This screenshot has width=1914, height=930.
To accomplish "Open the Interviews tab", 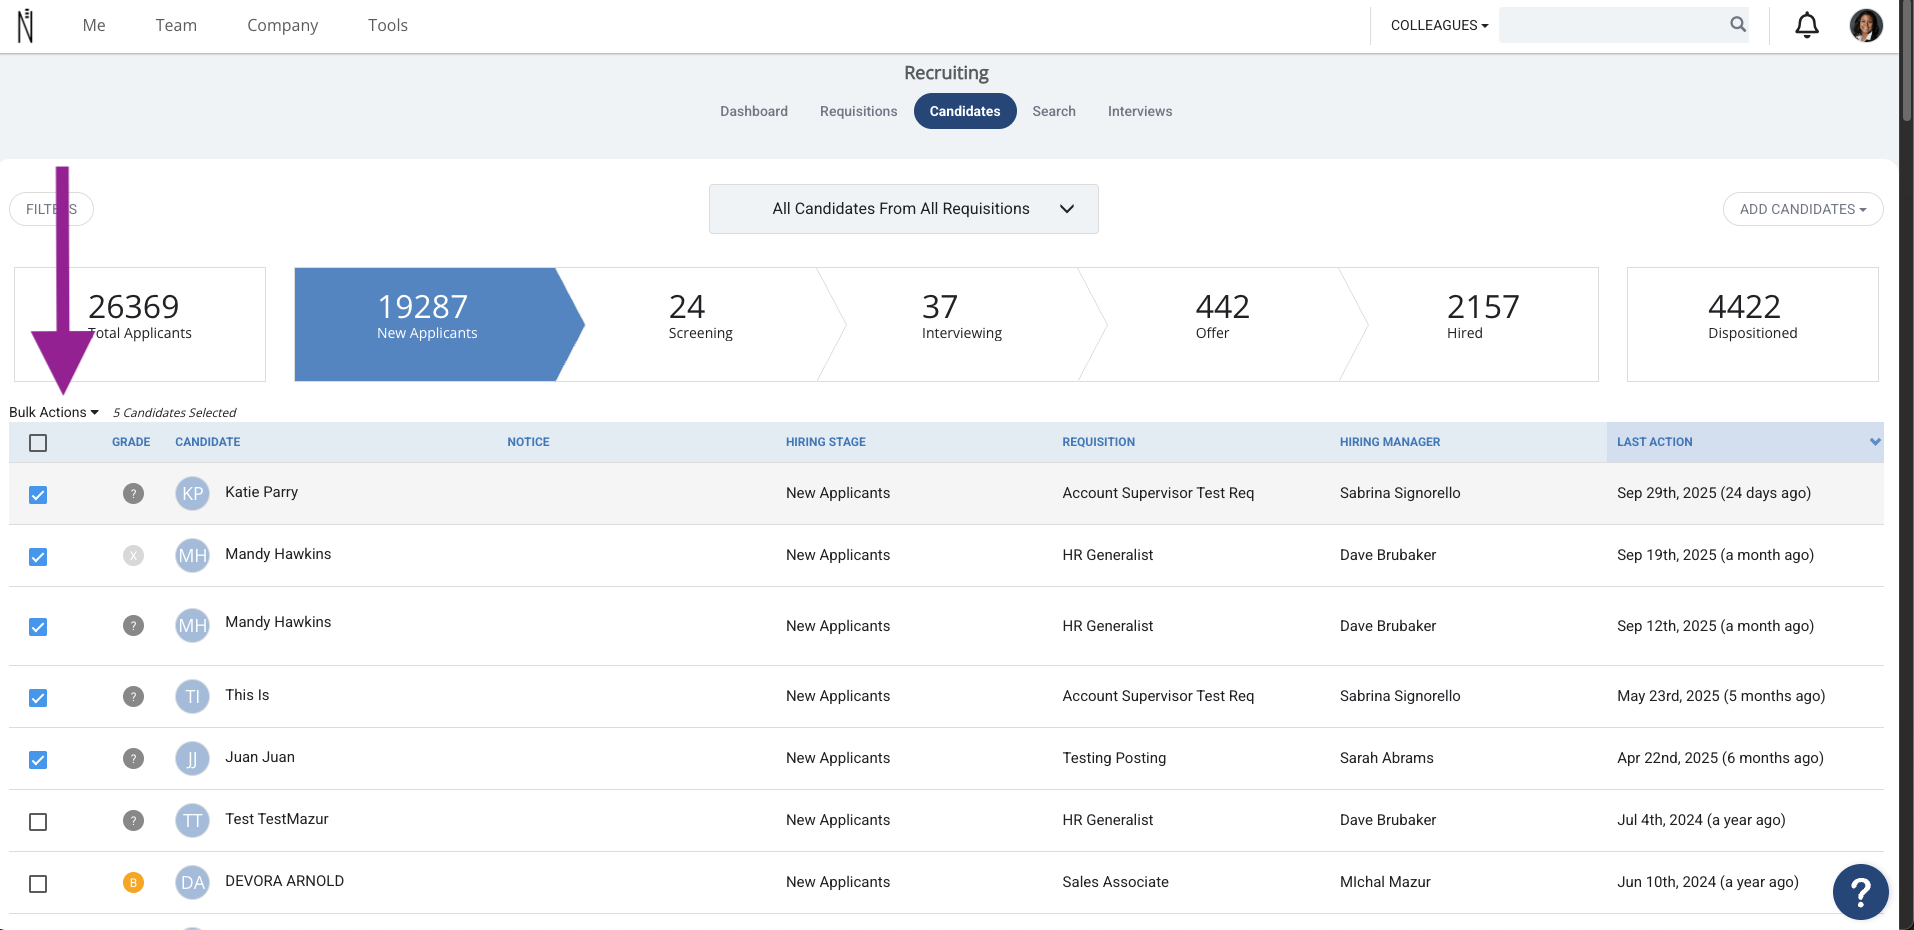I will coord(1139,111).
